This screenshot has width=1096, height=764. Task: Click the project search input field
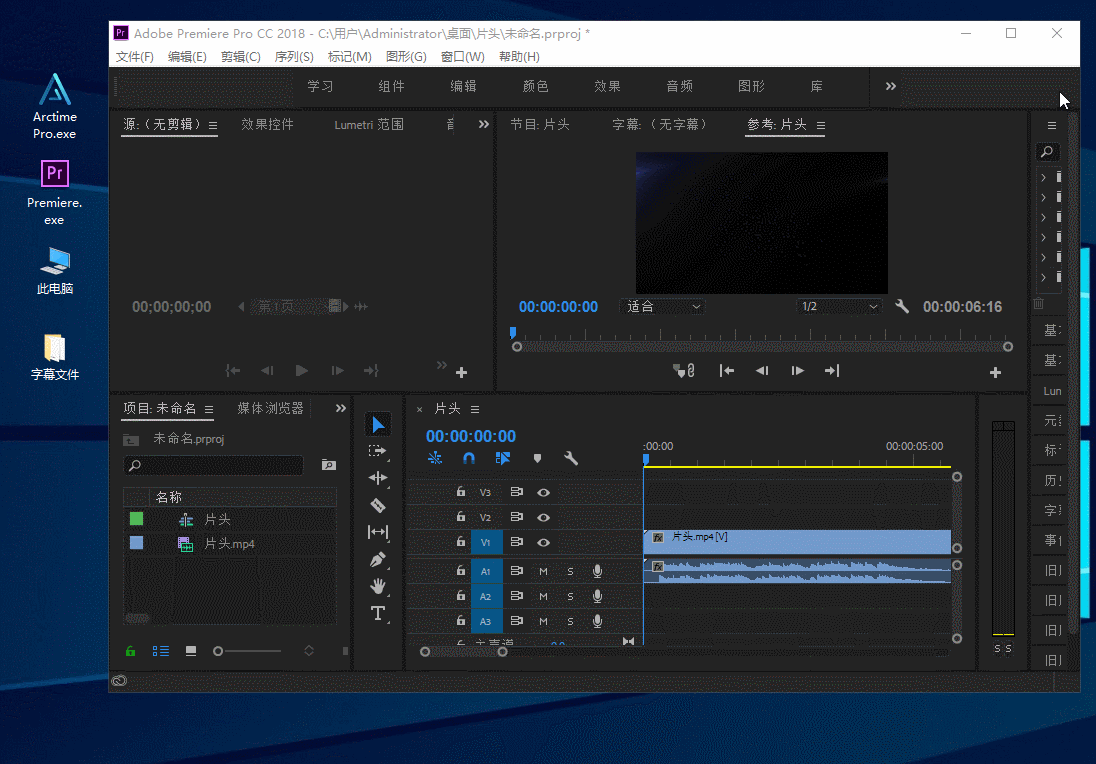pyautogui.click(x=214, y=465)
